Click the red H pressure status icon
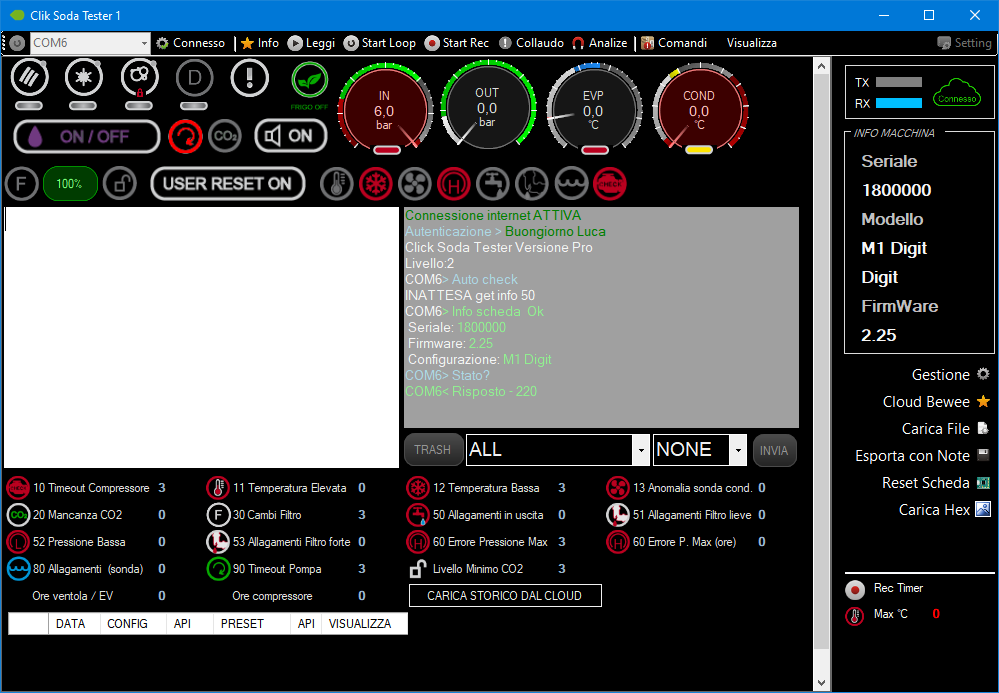This screenshot has height=693, width=999. point(454,184)
